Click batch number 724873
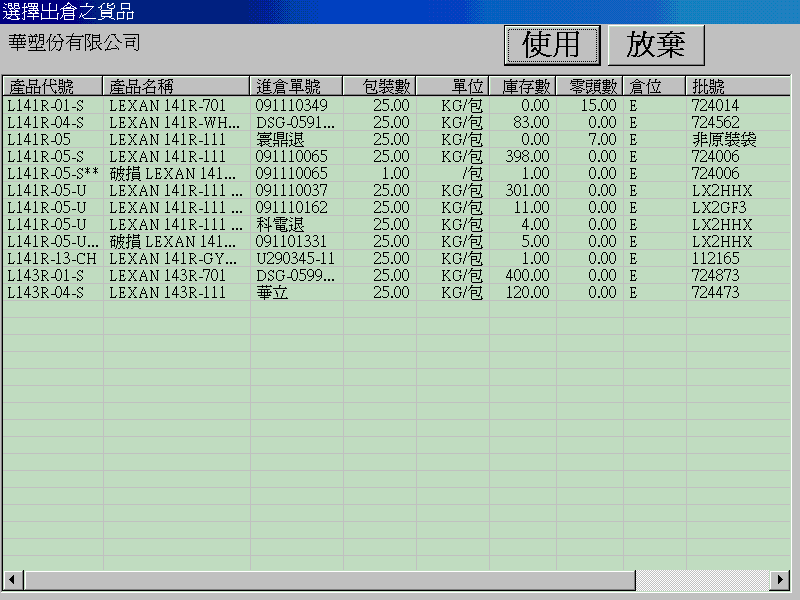This screenshot has width=800, height=600. point(715,276)
